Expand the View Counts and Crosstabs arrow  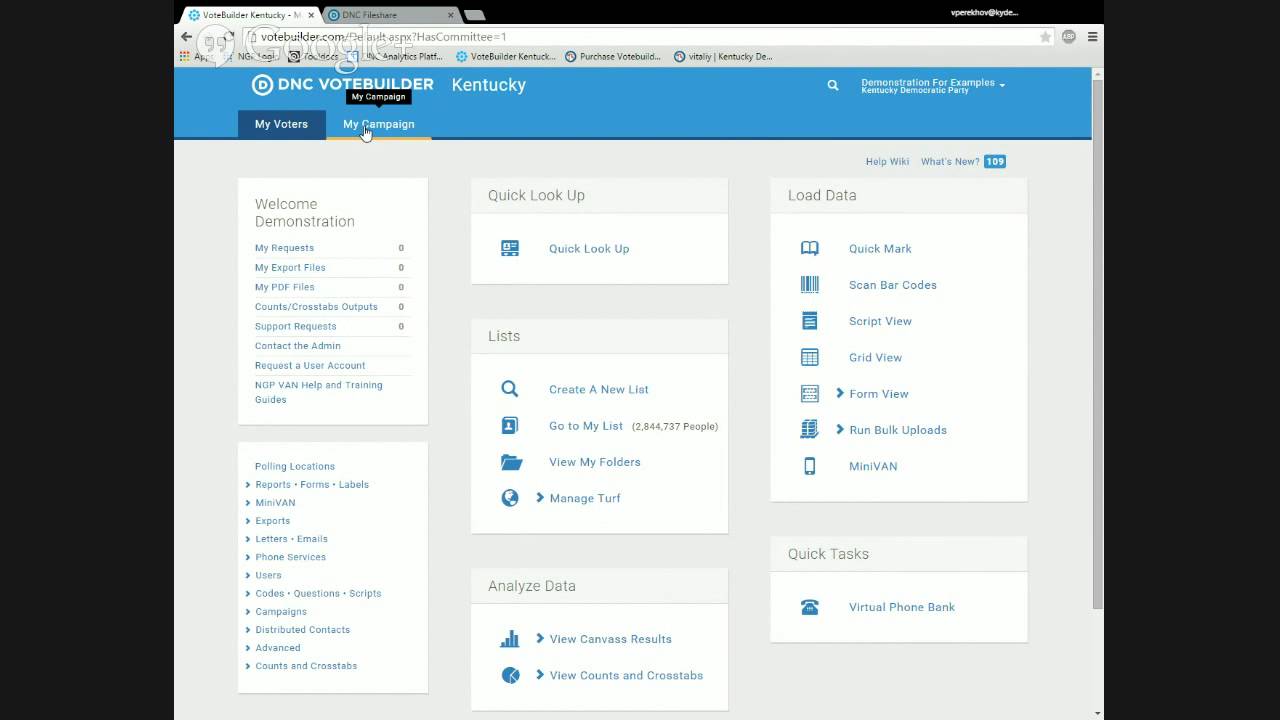pos(540,675)
